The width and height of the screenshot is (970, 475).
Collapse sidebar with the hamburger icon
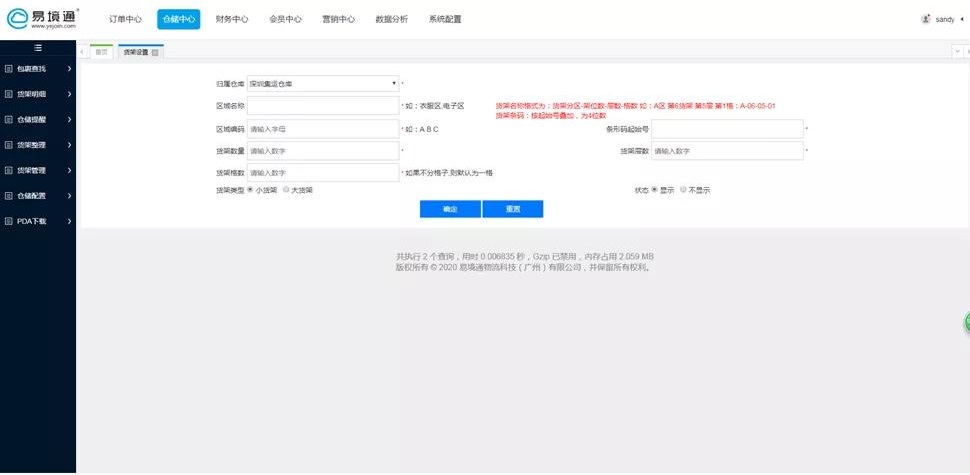pyautogui.click(x=38, y=48)
